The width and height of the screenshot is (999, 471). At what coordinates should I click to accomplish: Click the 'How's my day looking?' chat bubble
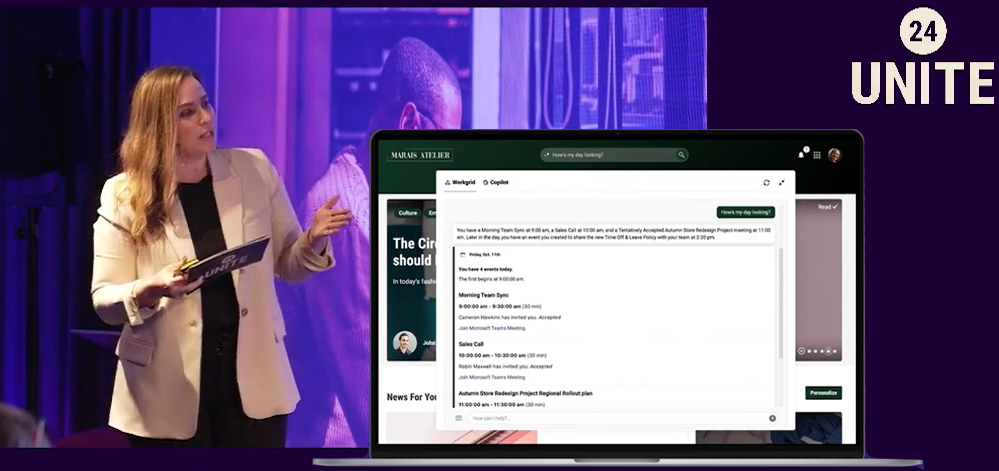pyautogui.click(x=745, y=212)
